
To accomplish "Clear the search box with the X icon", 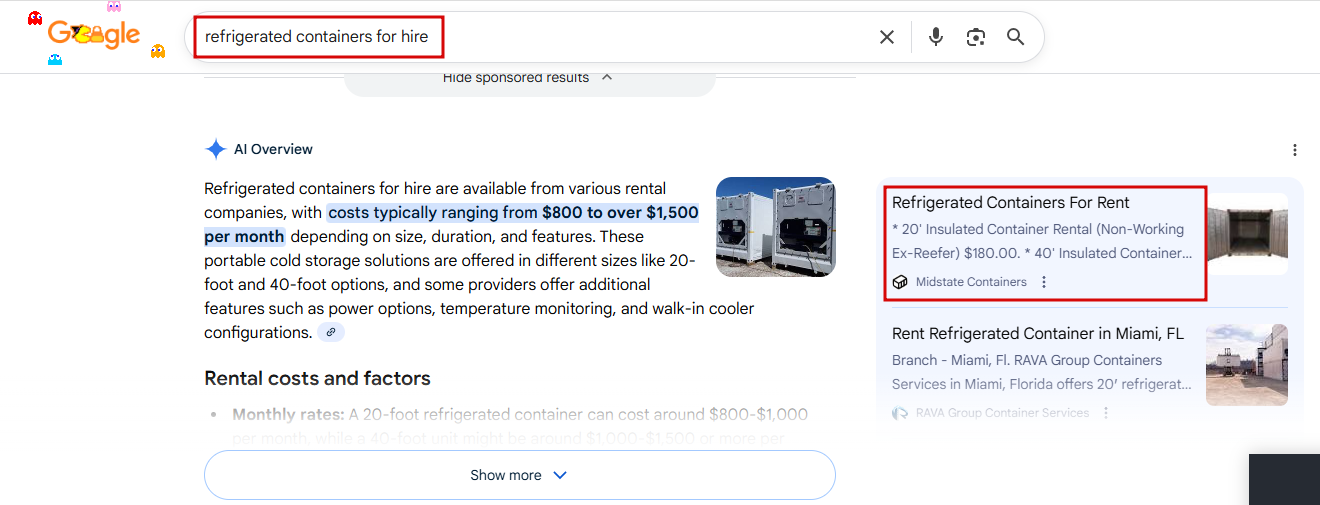I will [887, 37].
